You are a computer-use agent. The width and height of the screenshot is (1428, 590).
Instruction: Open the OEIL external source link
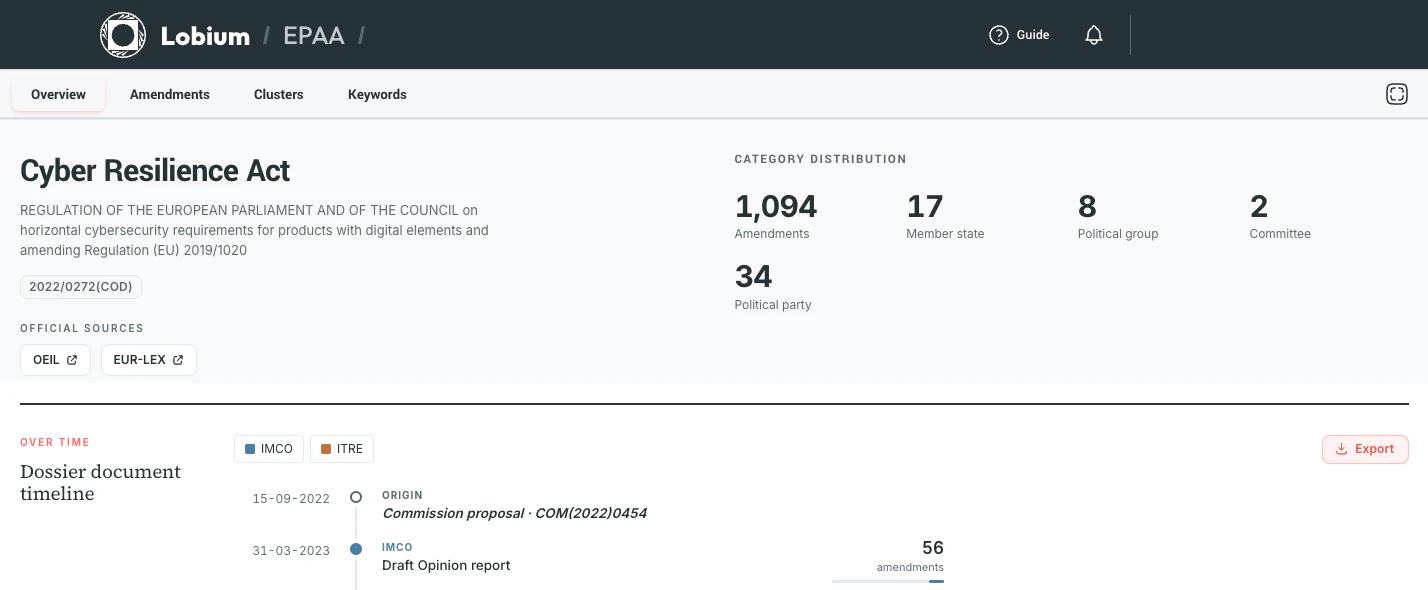[55, 360]
